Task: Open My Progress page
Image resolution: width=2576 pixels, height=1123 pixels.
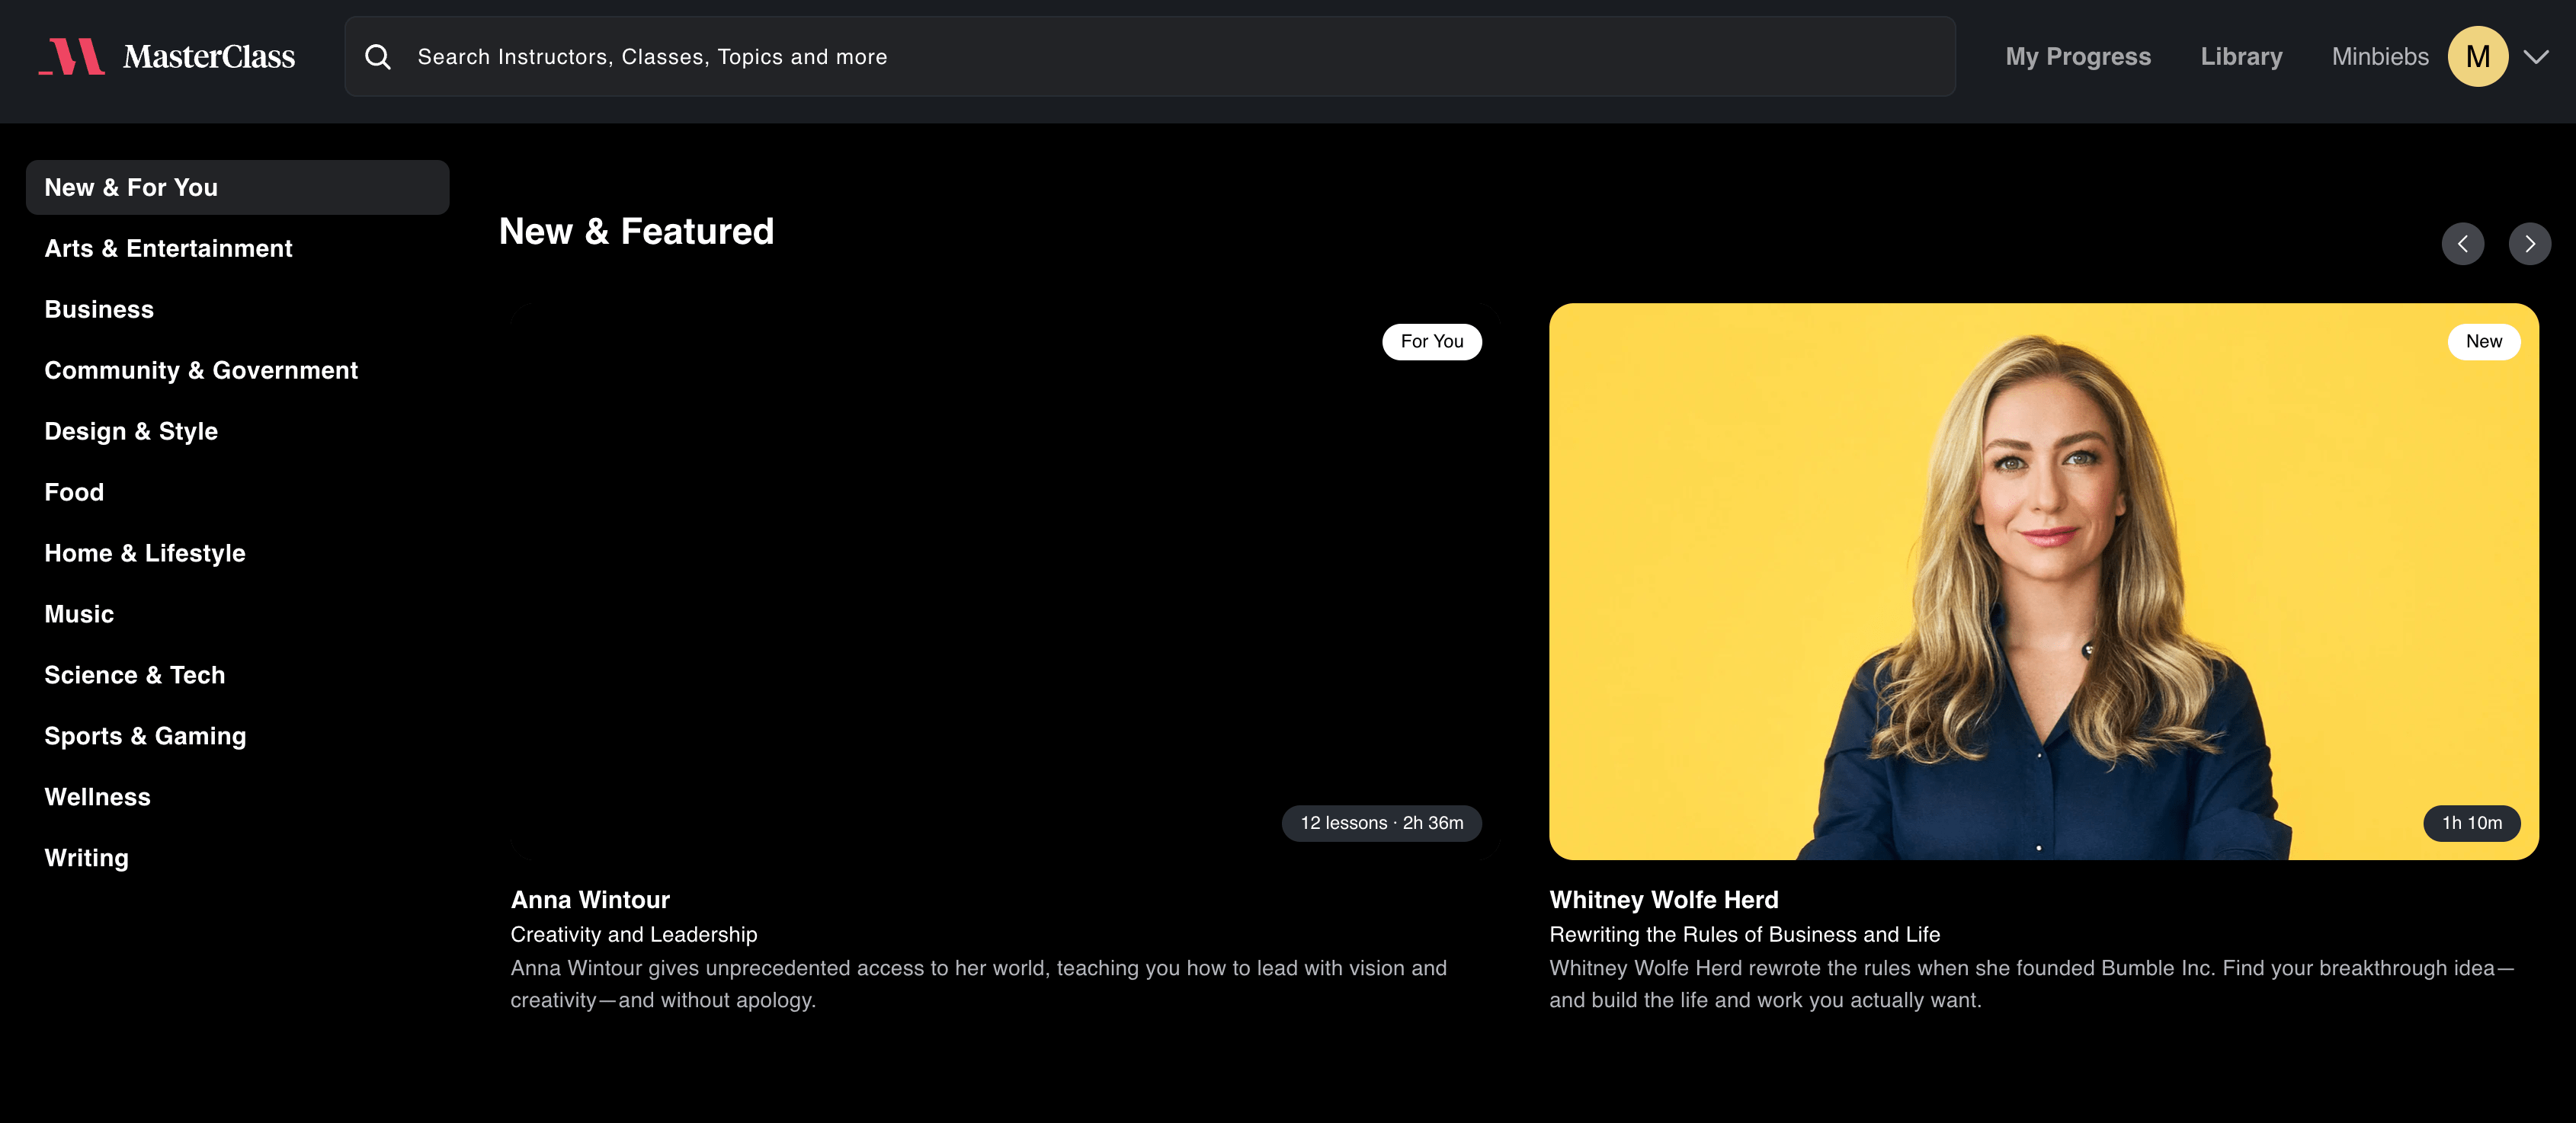Action: pos(2077,57)
